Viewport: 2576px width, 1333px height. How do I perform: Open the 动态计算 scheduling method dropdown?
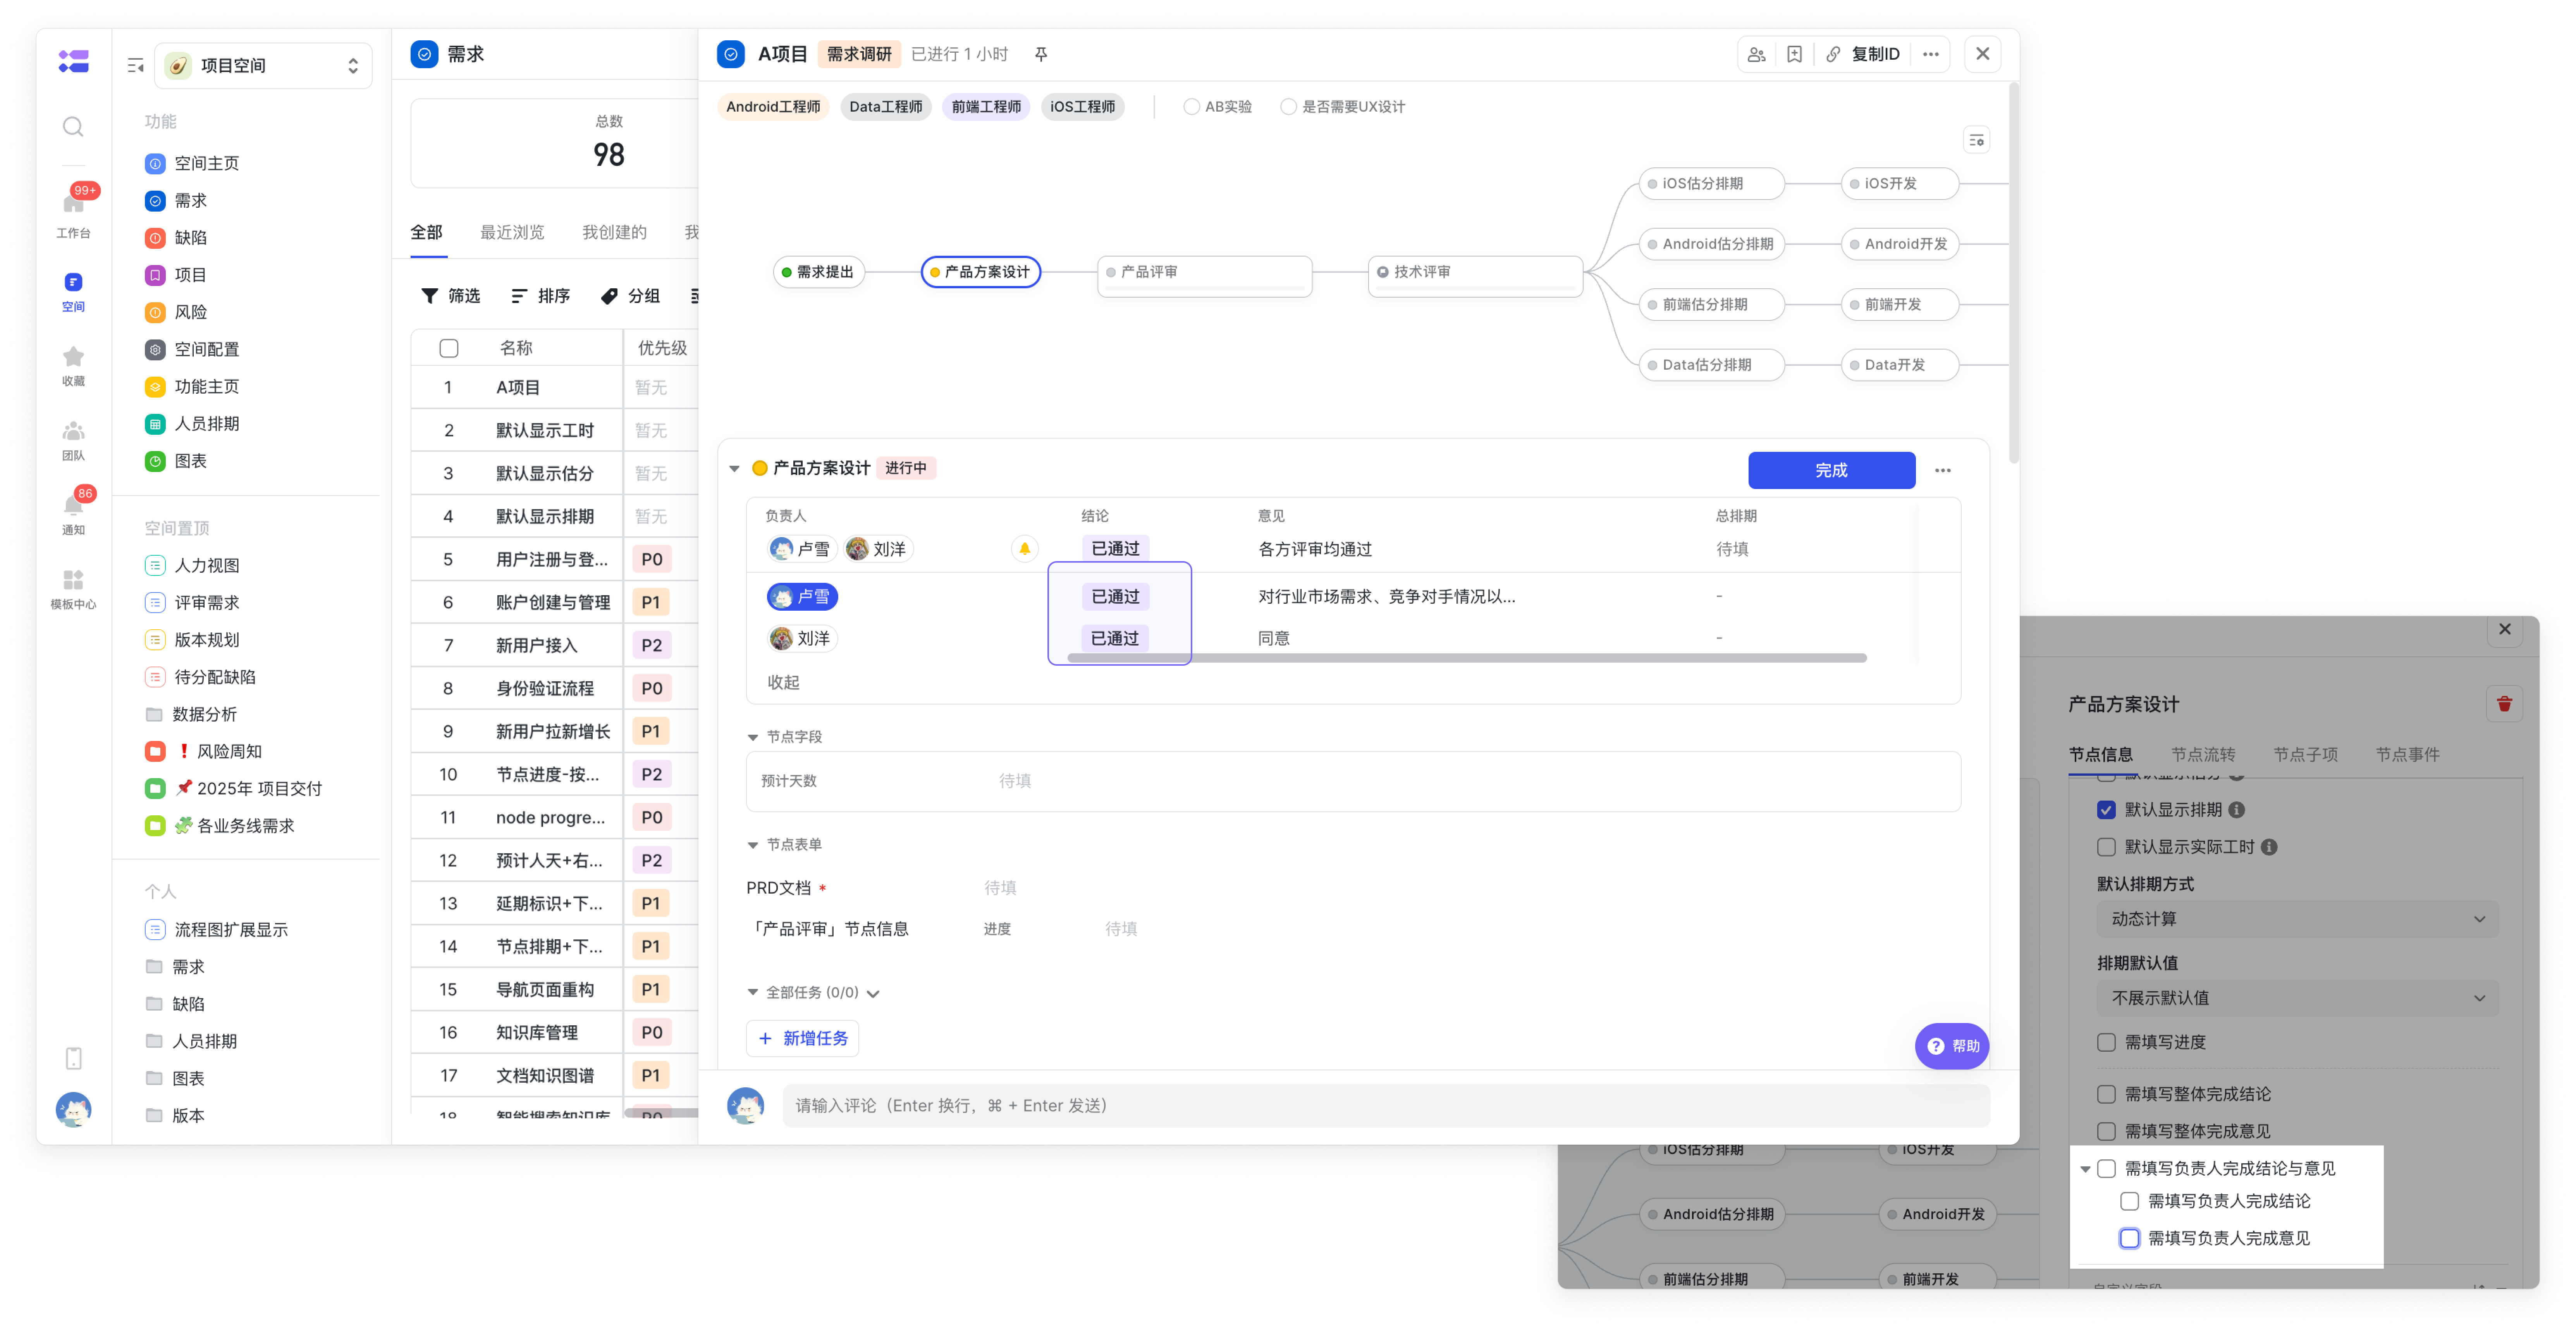coord(2297,919)
